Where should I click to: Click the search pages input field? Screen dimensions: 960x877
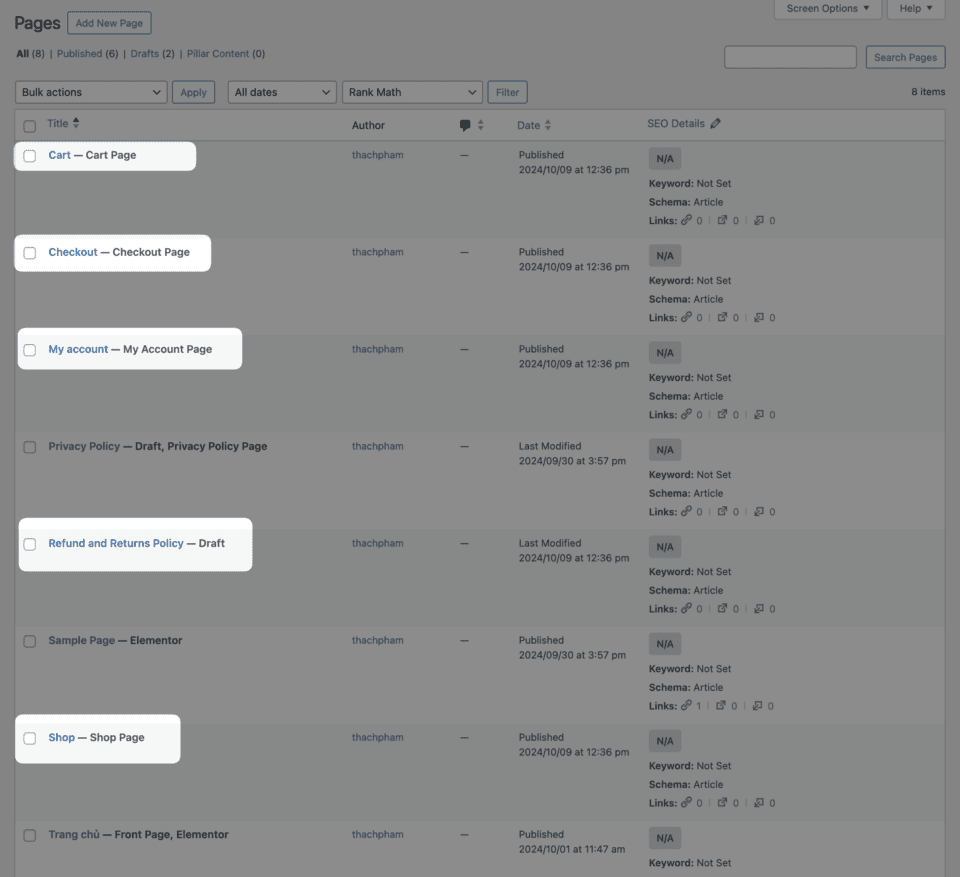pos(790,57)
